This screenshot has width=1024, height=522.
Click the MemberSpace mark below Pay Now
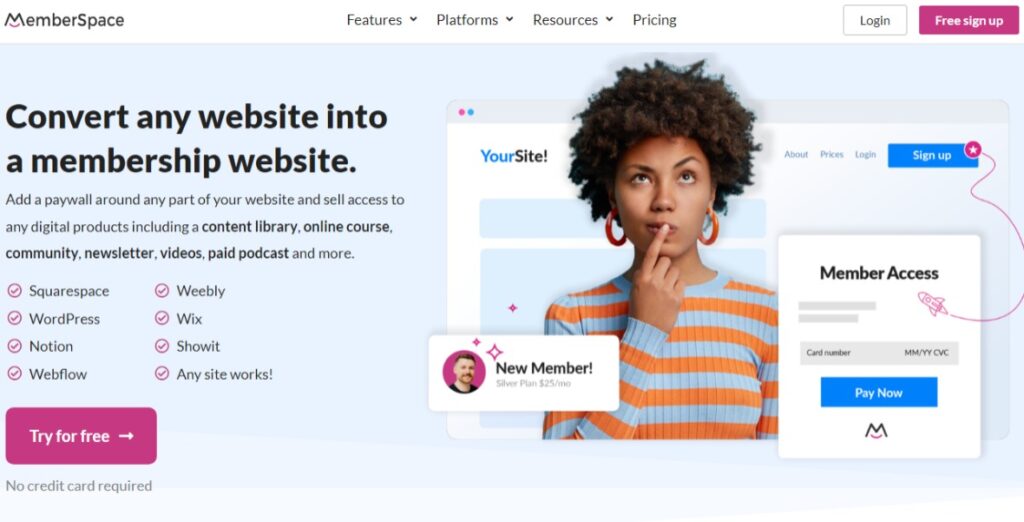click(876, 430)
